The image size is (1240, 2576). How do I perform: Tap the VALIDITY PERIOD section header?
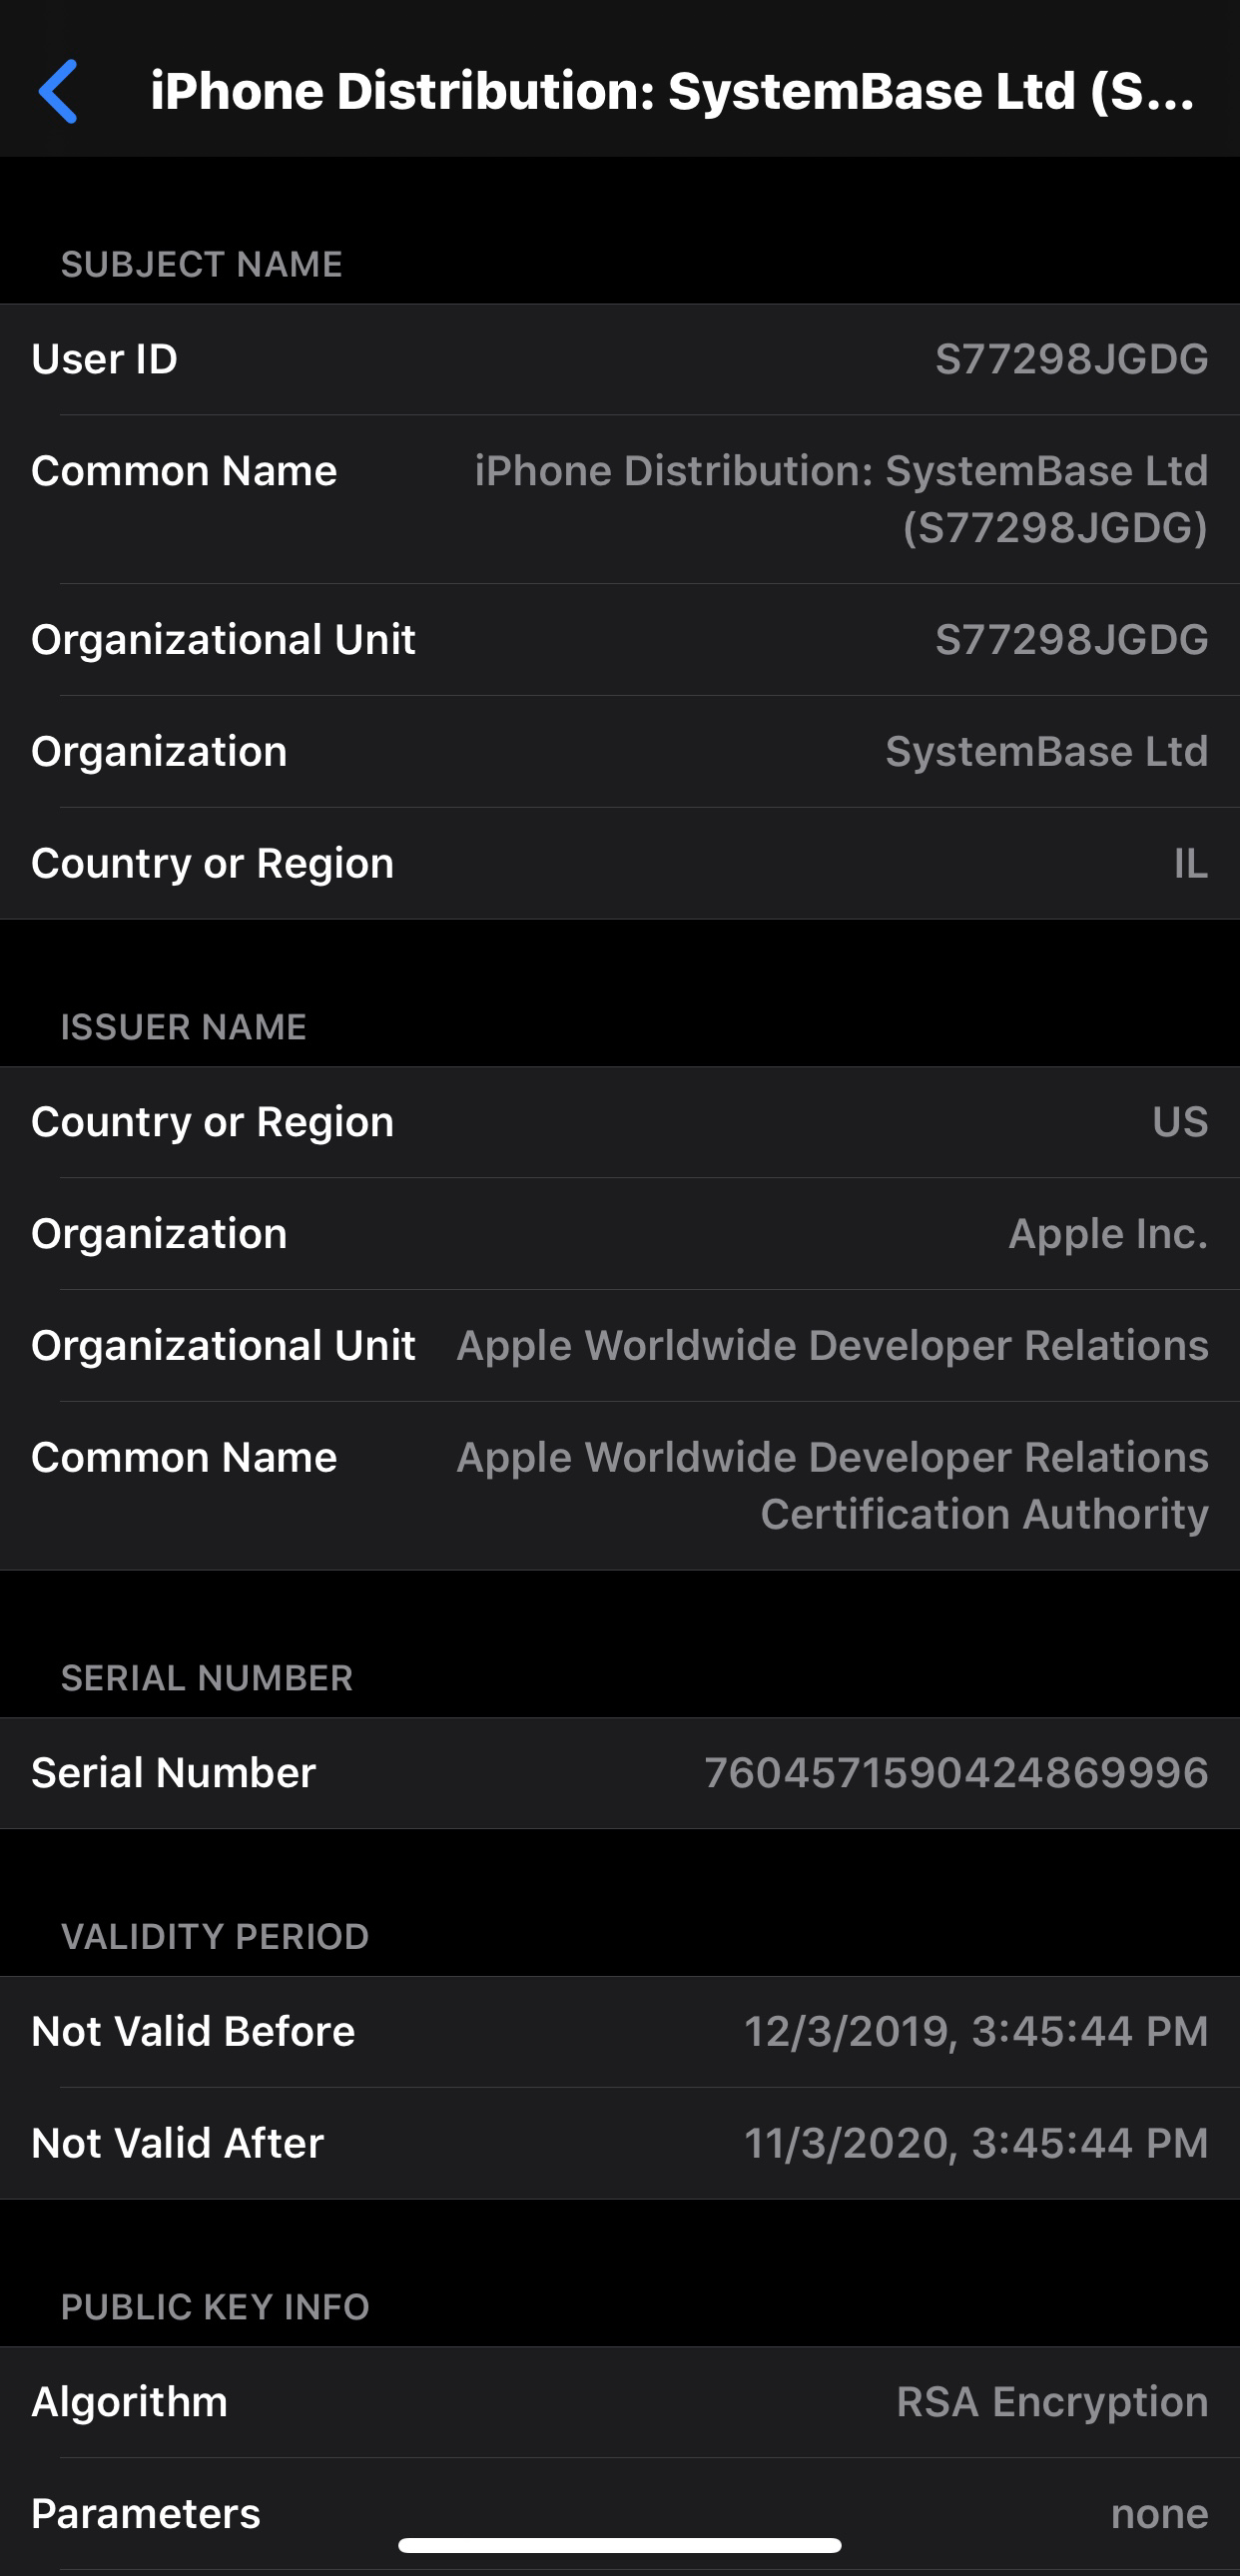[x=215, y=1936]
